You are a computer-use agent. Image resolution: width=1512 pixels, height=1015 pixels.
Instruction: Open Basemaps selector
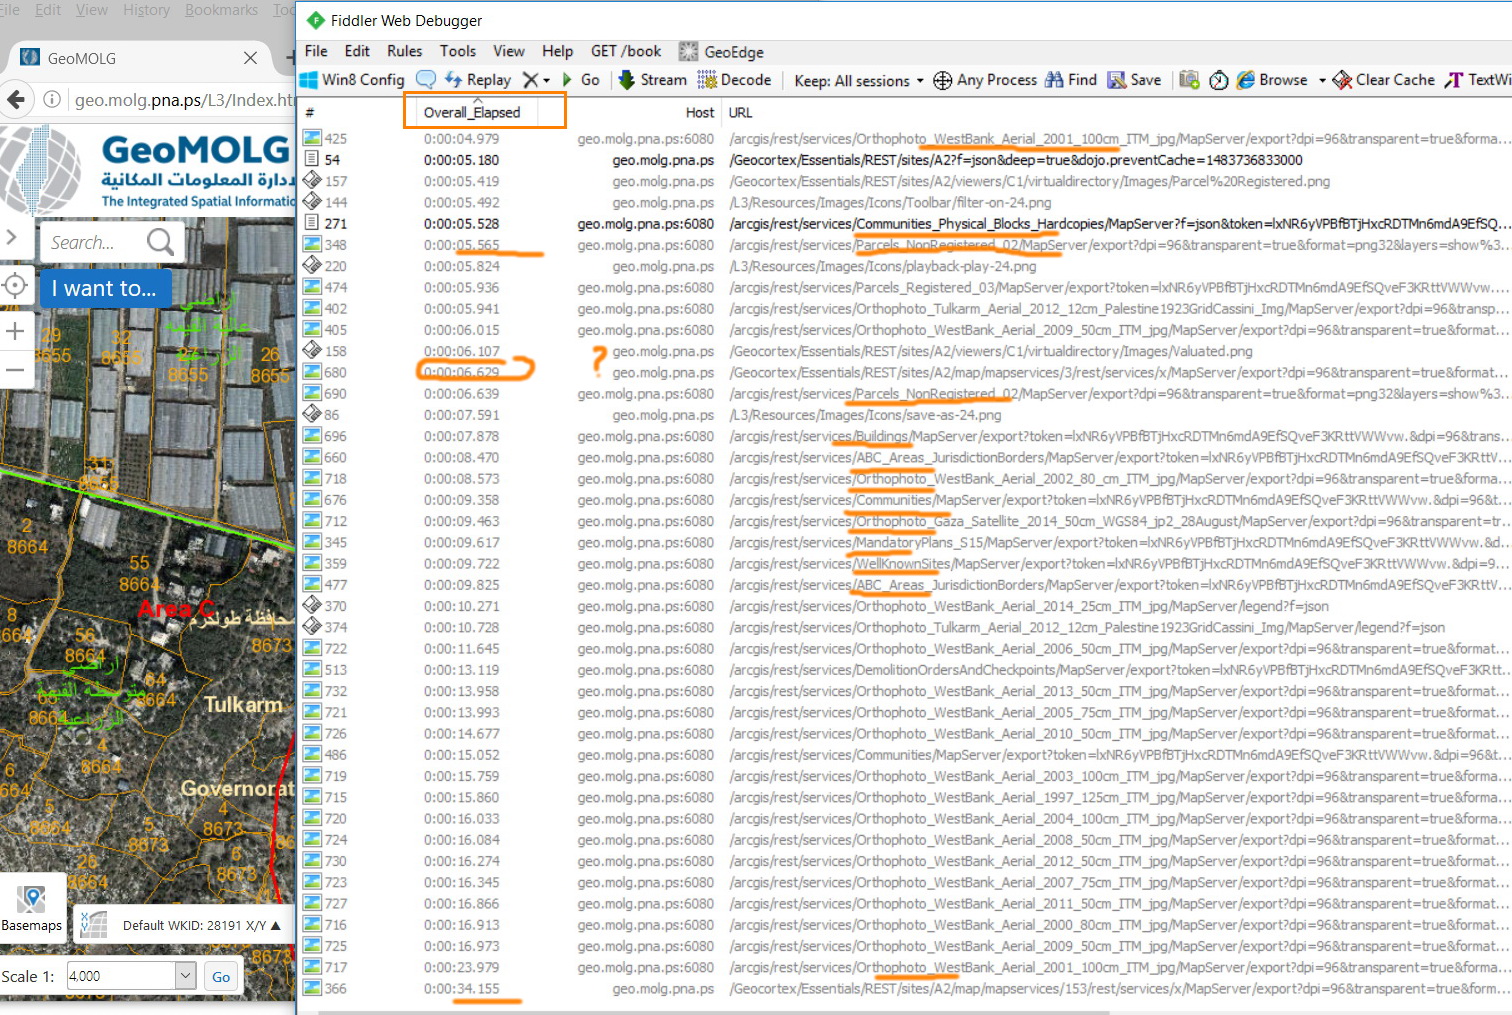pyautogui.click(x=31, y=906)
